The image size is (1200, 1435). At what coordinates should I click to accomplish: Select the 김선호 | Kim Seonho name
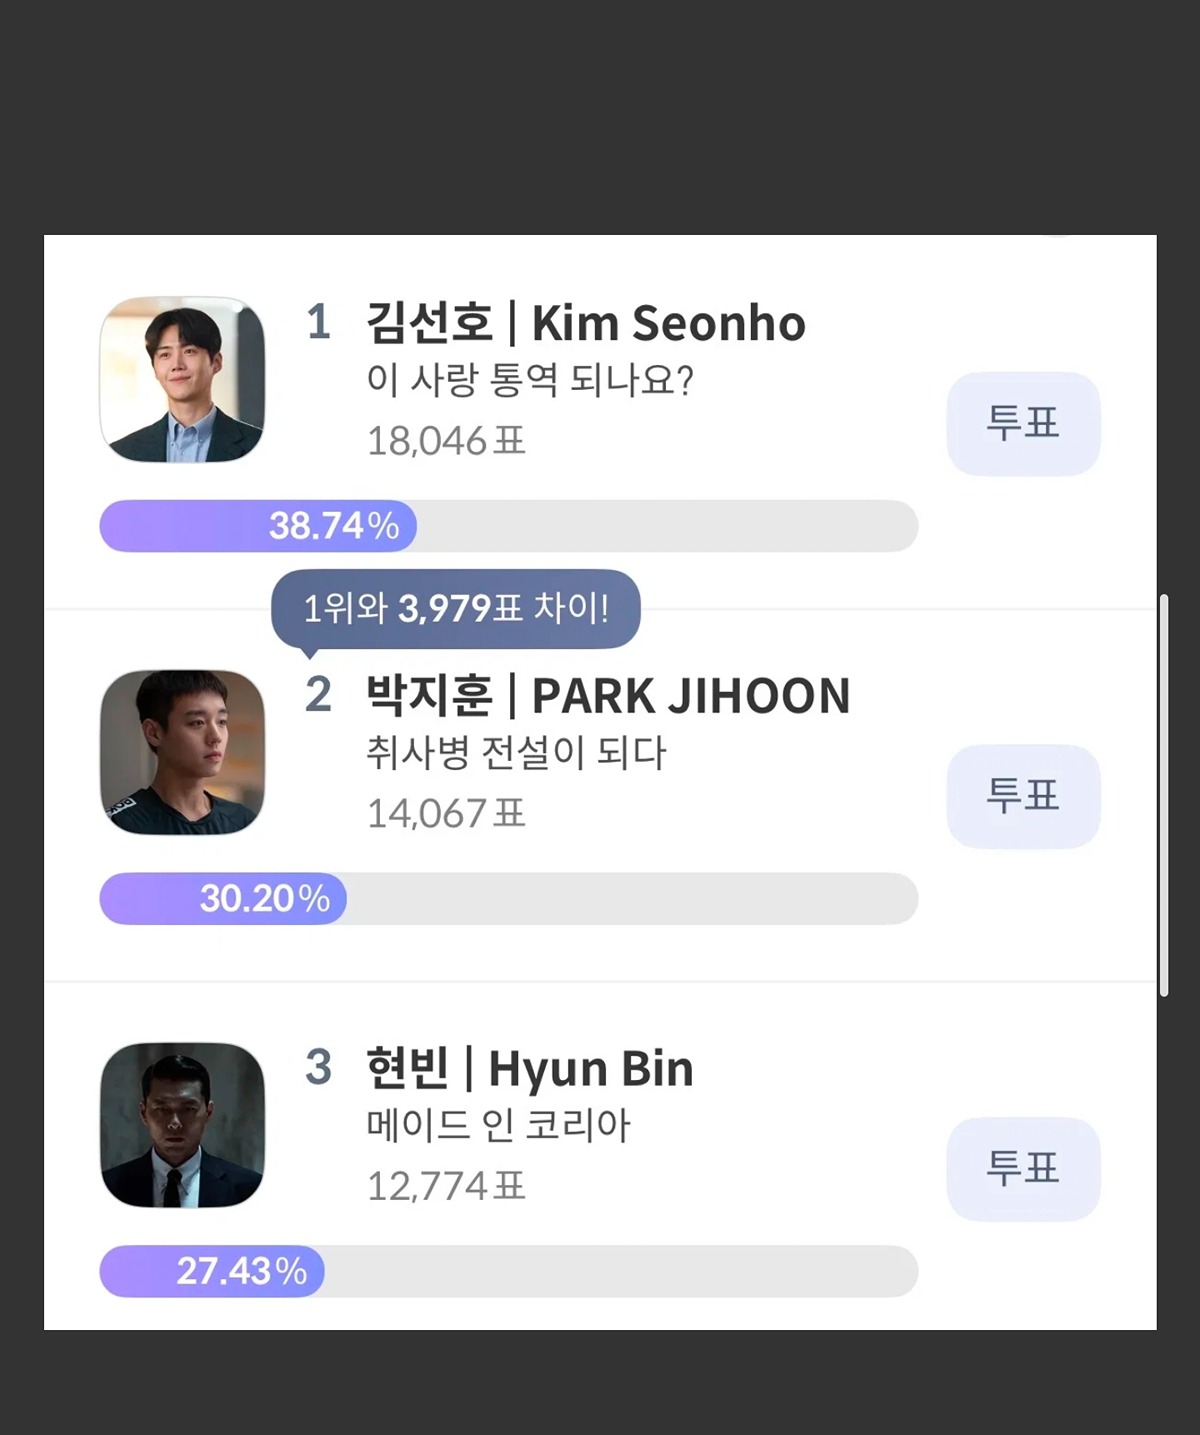(586, 323)
